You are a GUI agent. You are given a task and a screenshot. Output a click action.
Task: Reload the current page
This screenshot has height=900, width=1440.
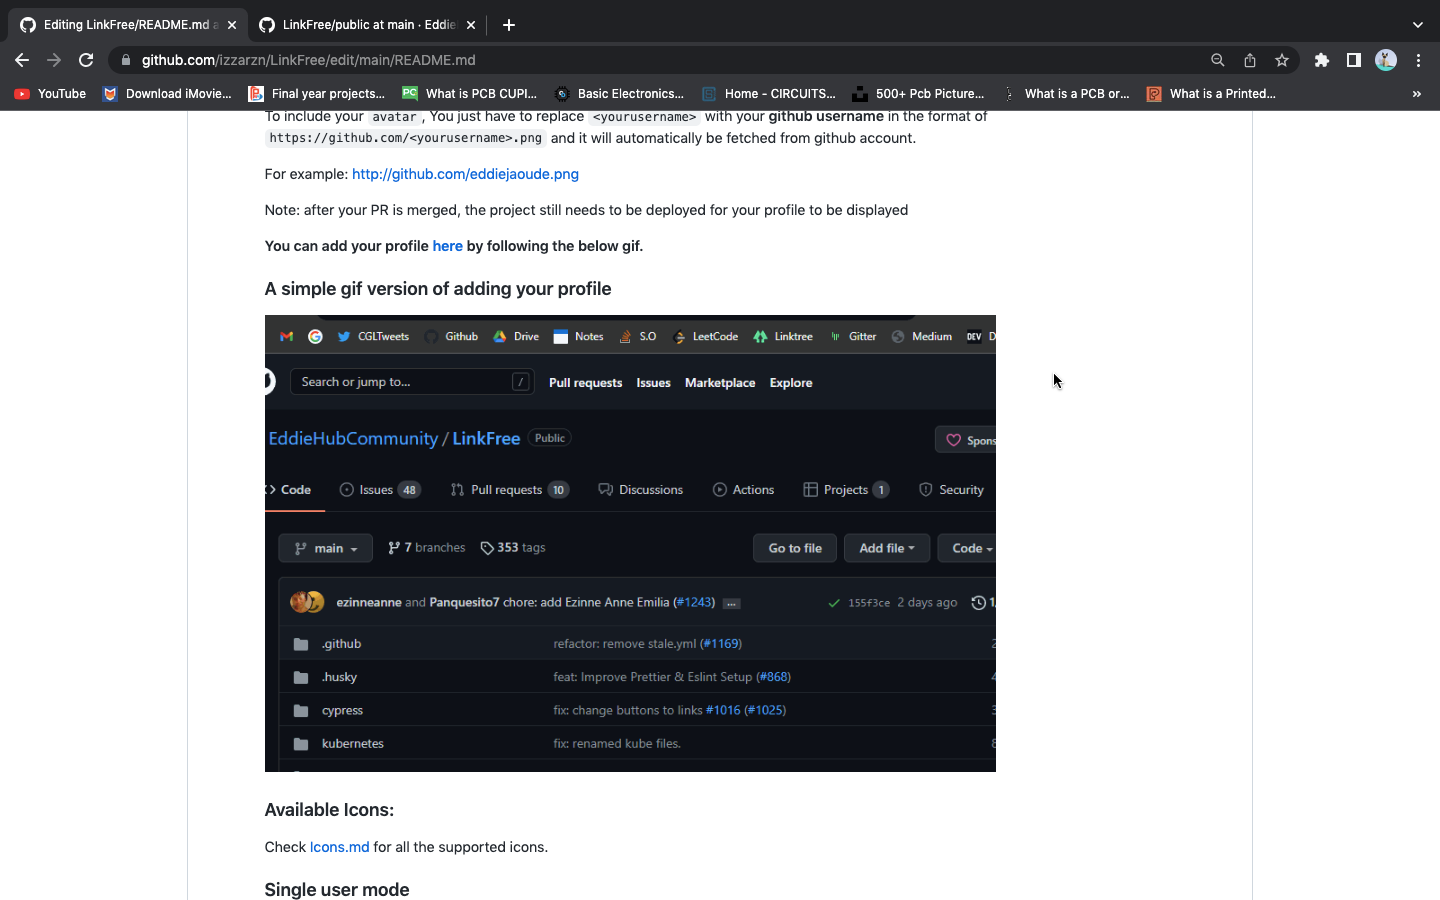tap(86, 59)
